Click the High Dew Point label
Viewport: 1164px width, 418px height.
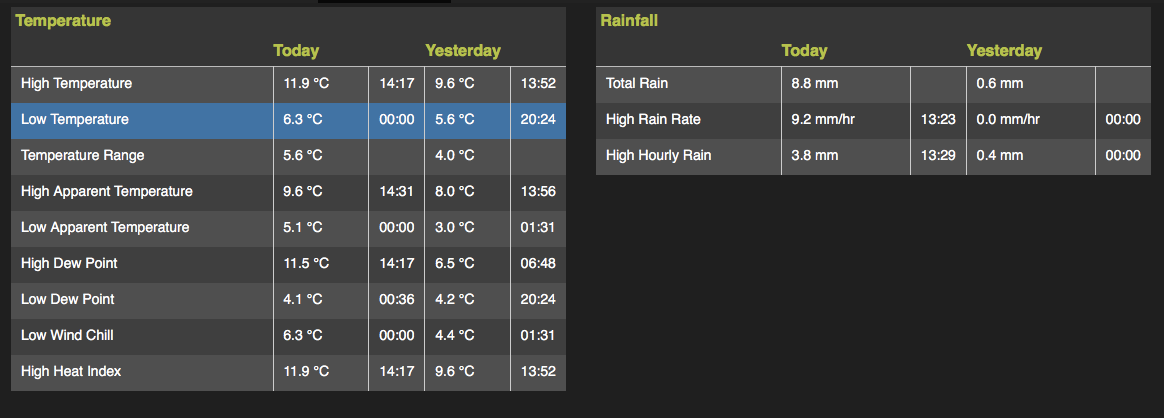coord(69,264)
